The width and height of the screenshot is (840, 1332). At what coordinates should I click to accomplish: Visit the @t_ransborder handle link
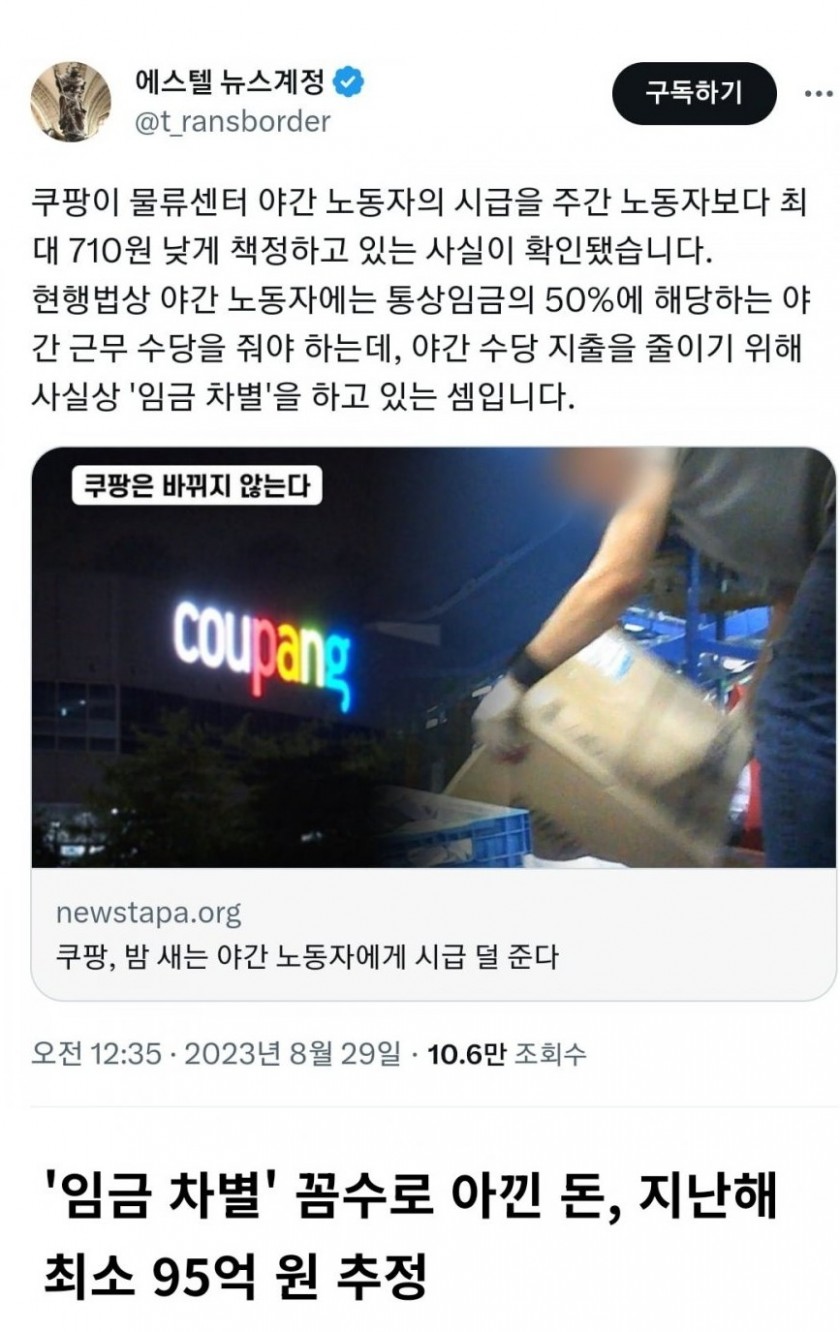click(x=231, y=122)
